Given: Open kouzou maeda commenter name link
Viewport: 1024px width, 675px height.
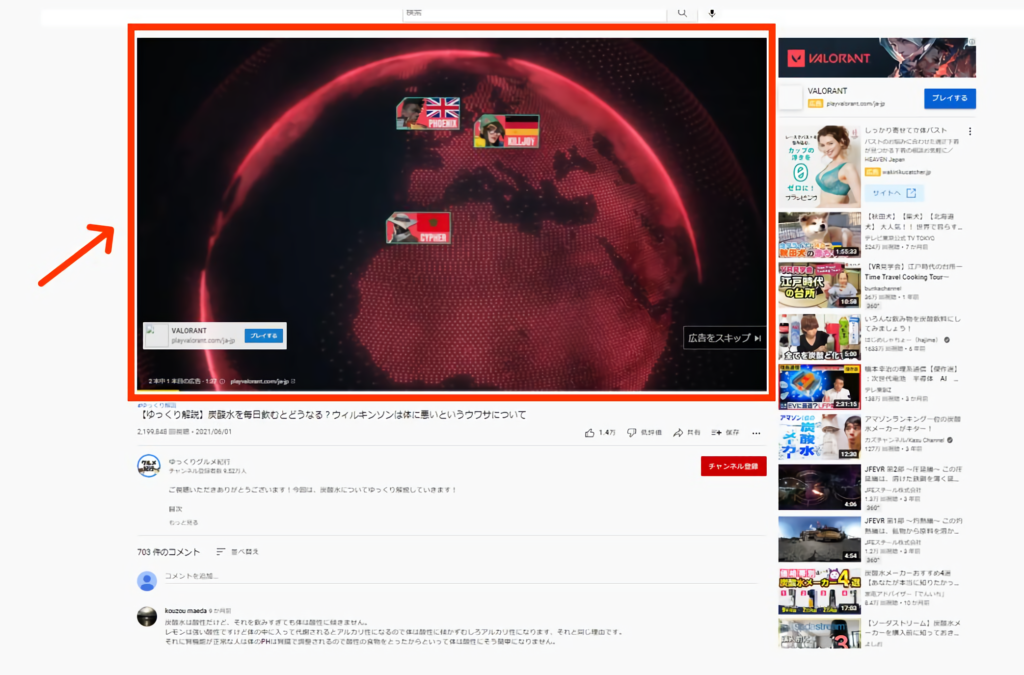Looking at the screenshot, I should (x=185, y=611).
